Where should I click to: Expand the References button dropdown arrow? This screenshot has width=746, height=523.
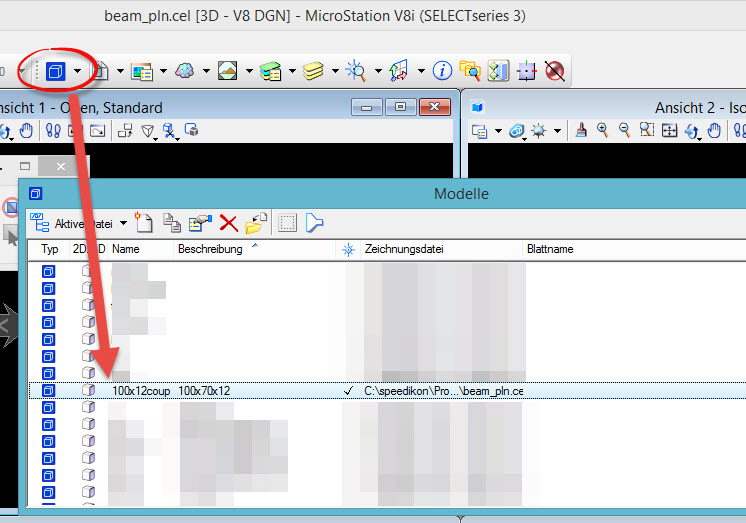click(x=120, y=71)
